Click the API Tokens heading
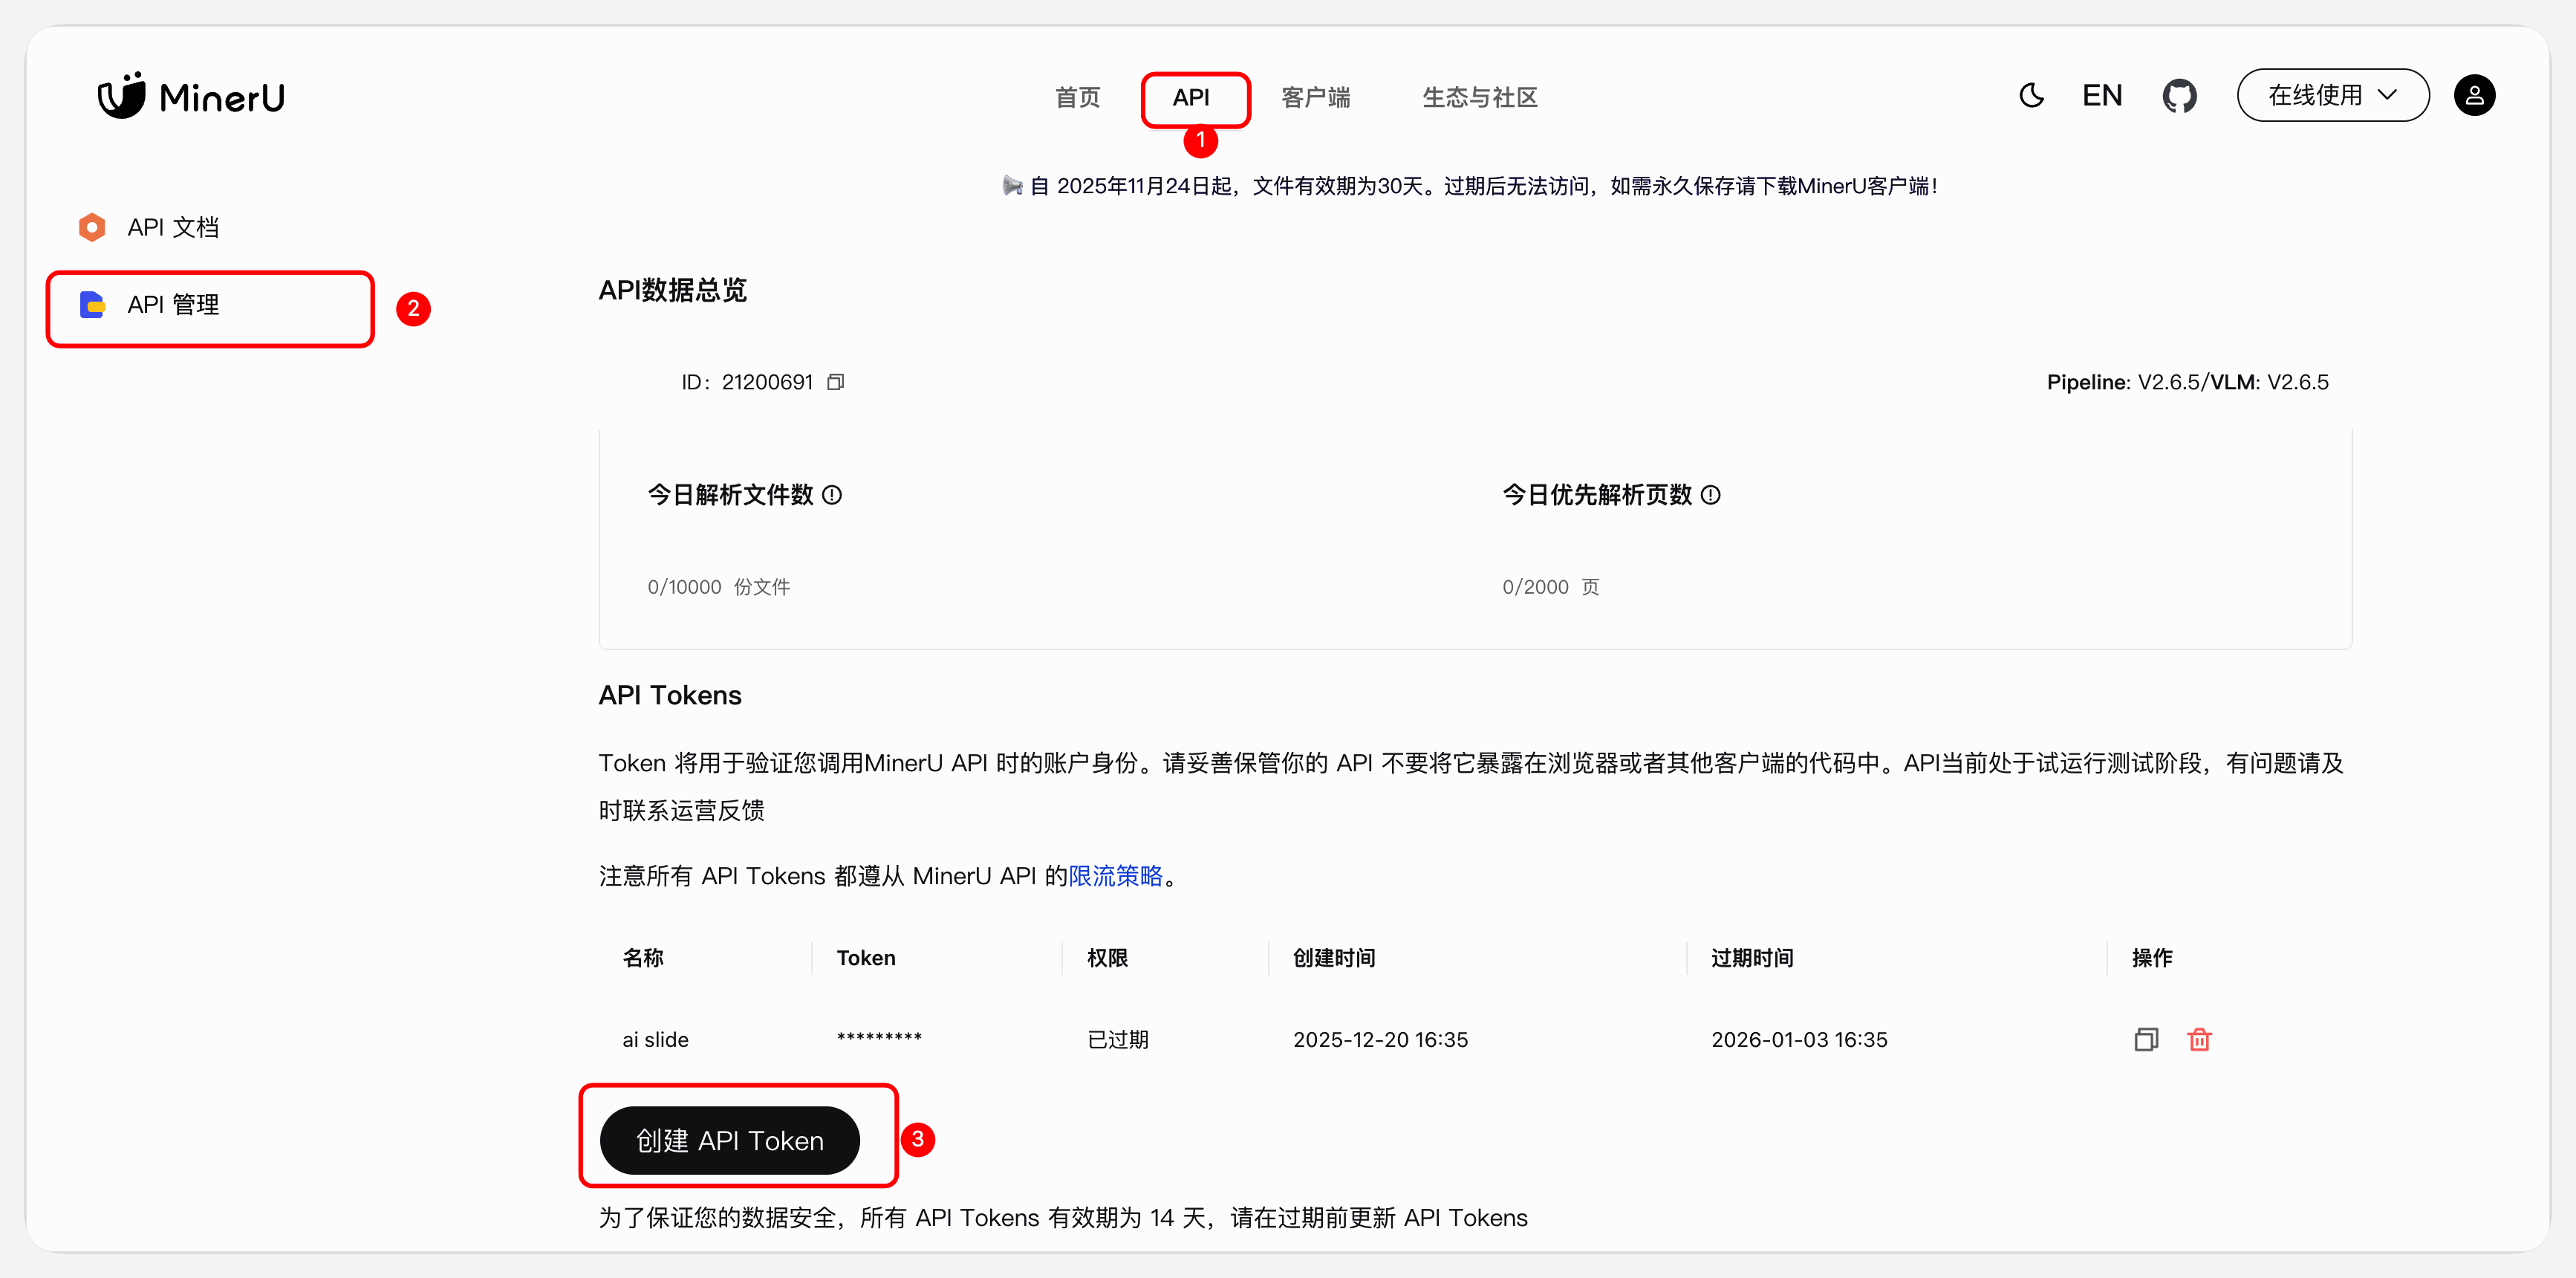2576x1278 pixels. (x=670, y=695)
